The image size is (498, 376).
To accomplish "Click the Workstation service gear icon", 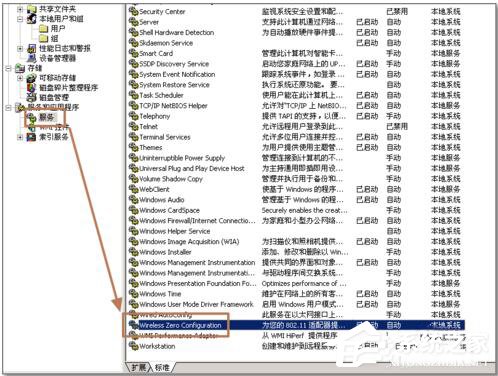I will 133,346.
